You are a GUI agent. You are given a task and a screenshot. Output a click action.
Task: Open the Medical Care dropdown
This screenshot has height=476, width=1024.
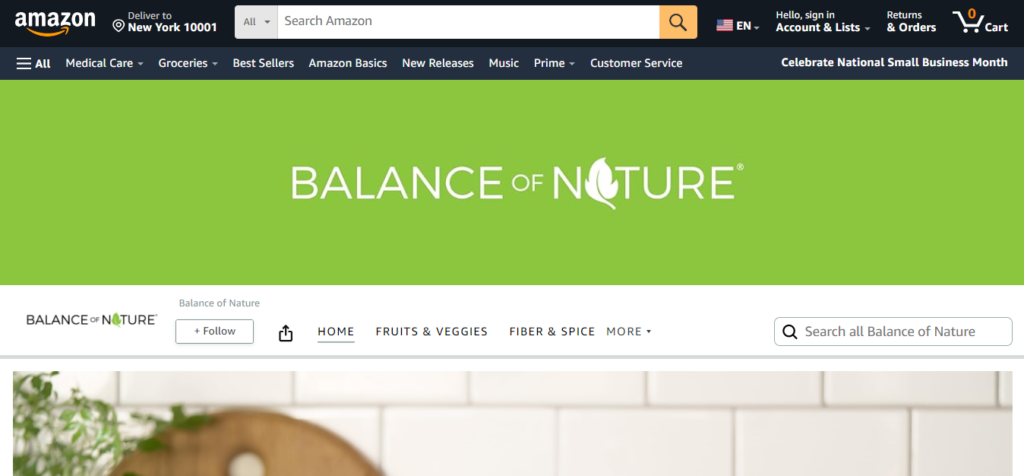[104, 63]
